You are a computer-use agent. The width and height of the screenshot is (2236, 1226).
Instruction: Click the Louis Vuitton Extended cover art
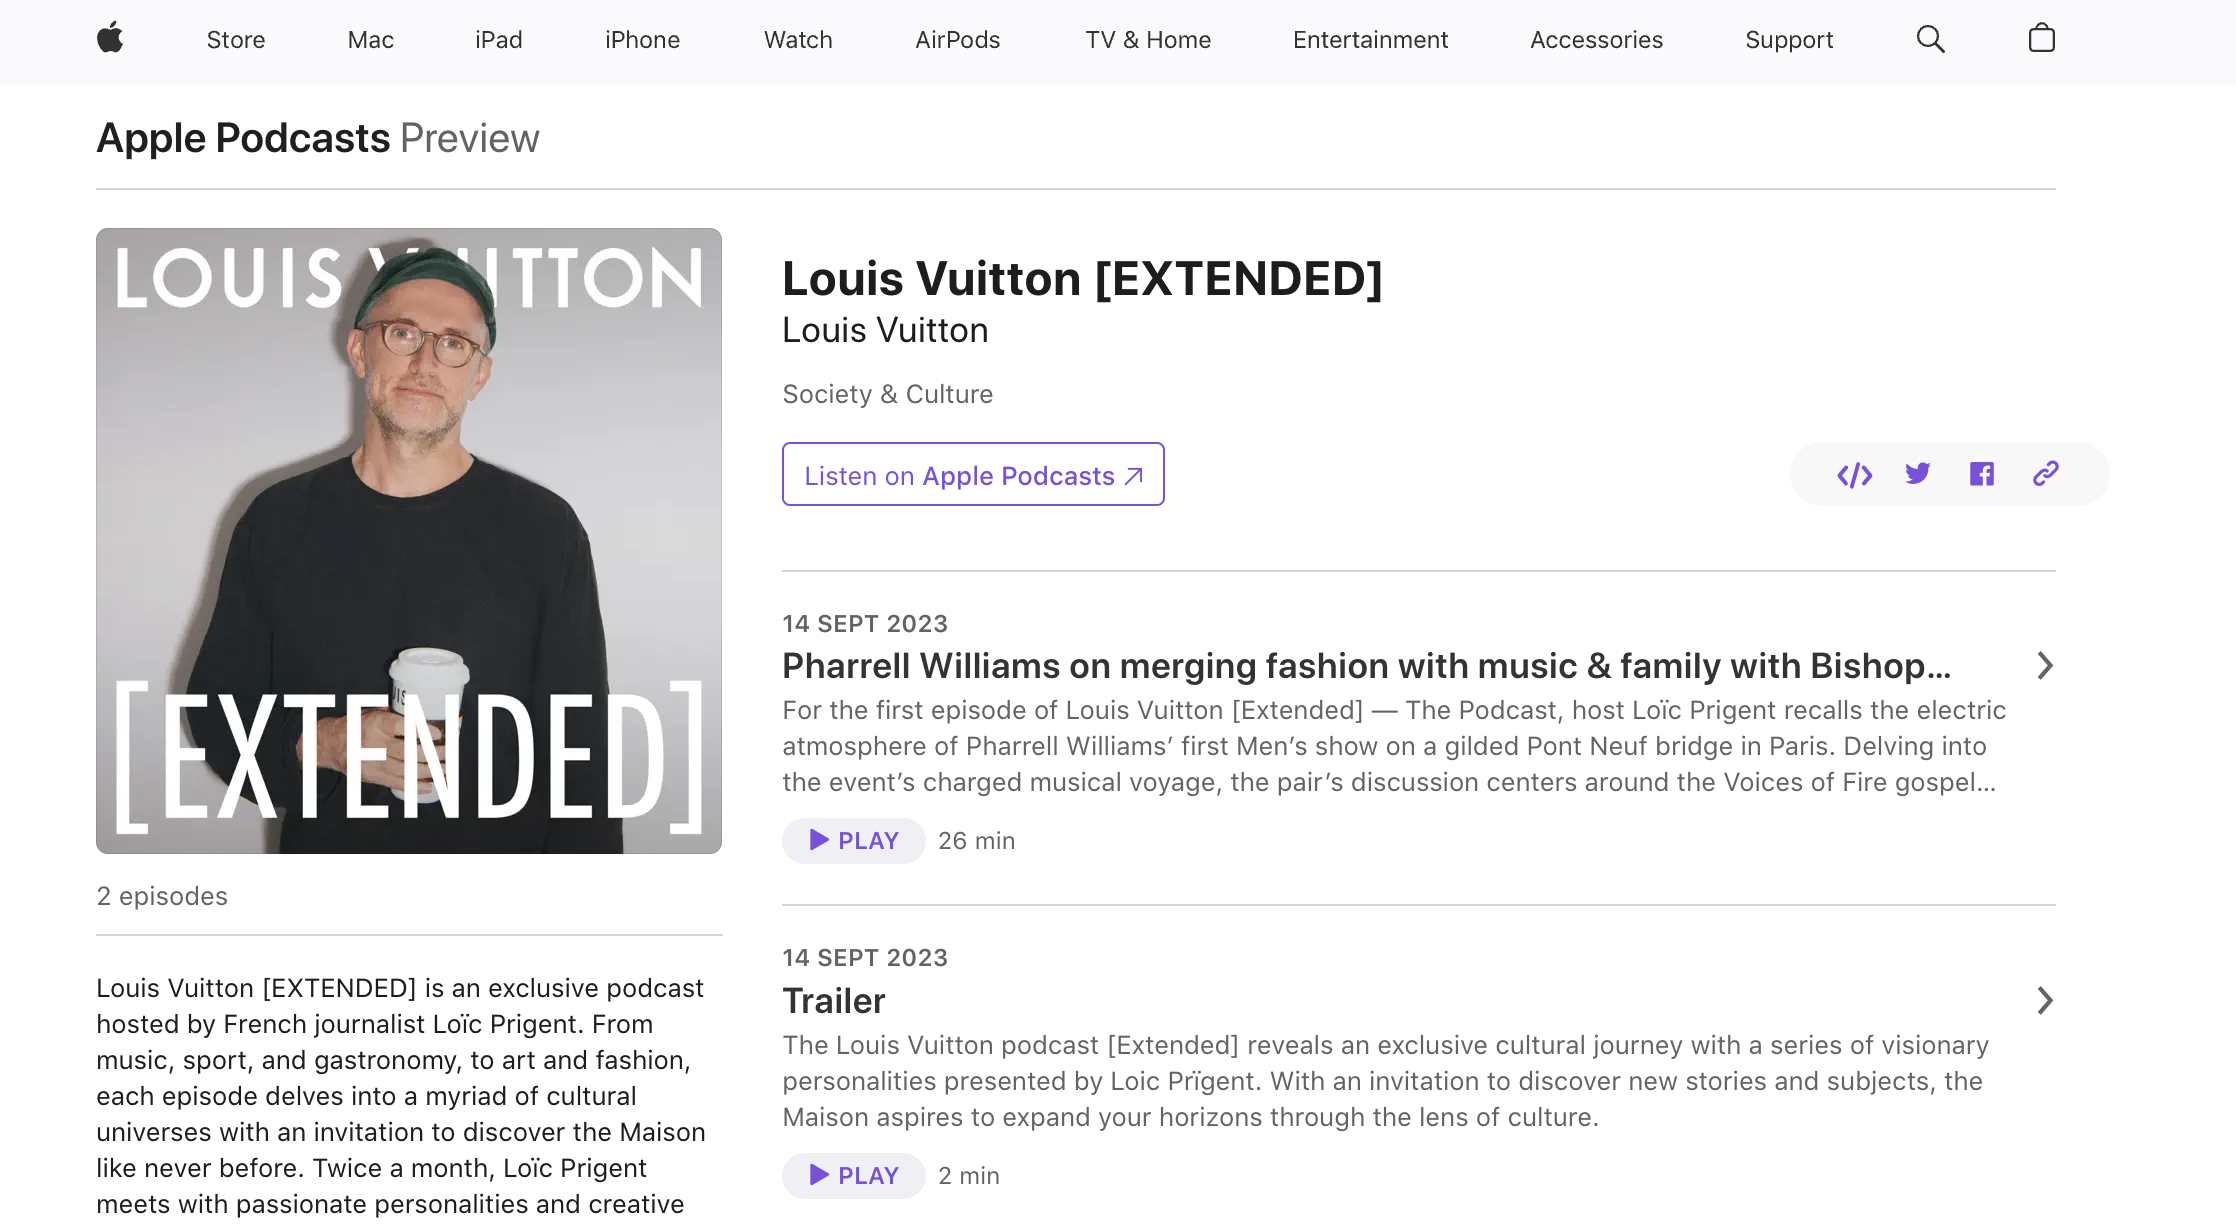(x=409, y=541)
